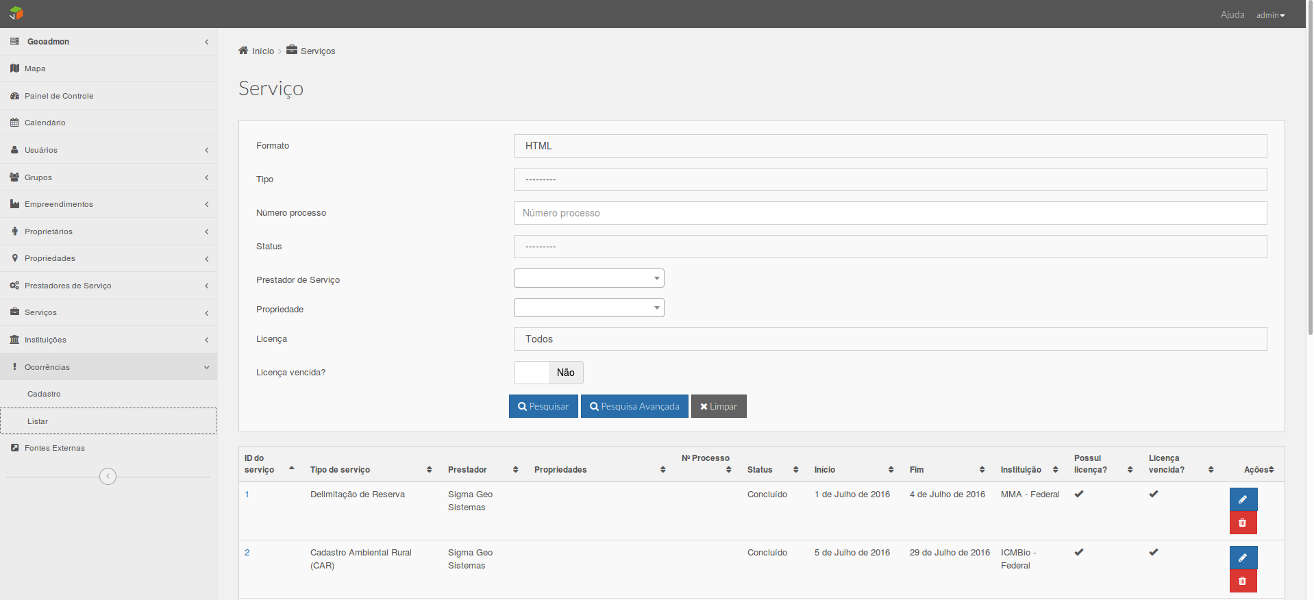The width and height of the screenshot is (1314, 600).
Task: Expand the Instituições sidebar section
Action: pos(108,339)
